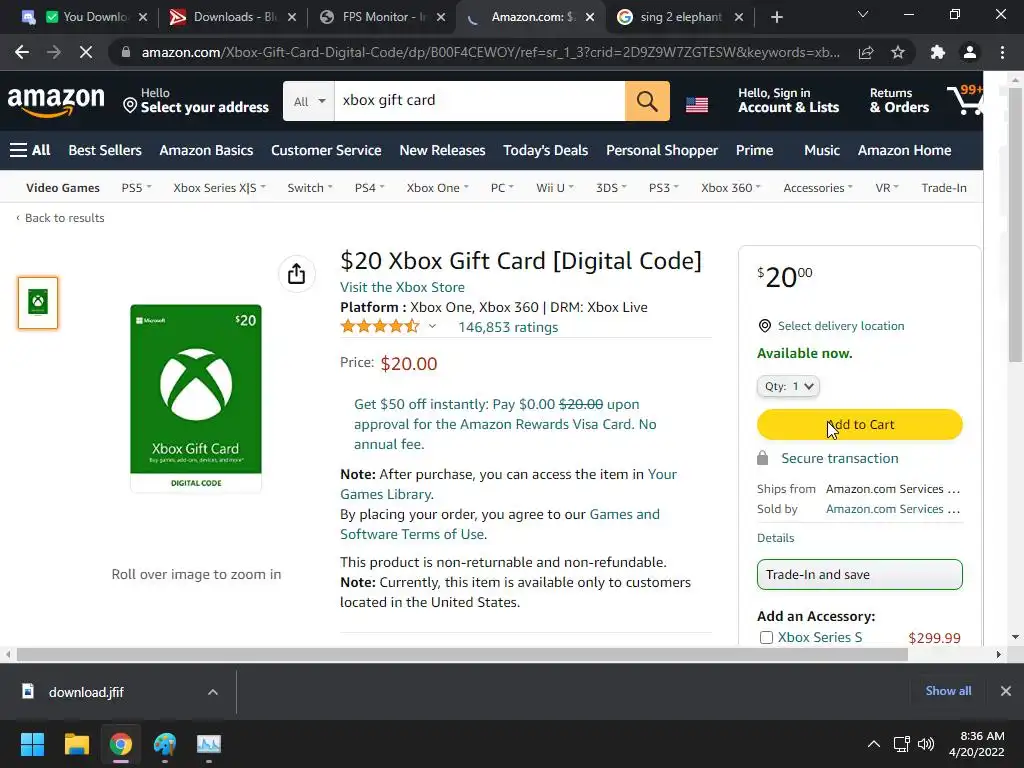The width and height of the screenshot is (1024, 768).
Task: Open 146,853 ratings link
Action: 508,327
